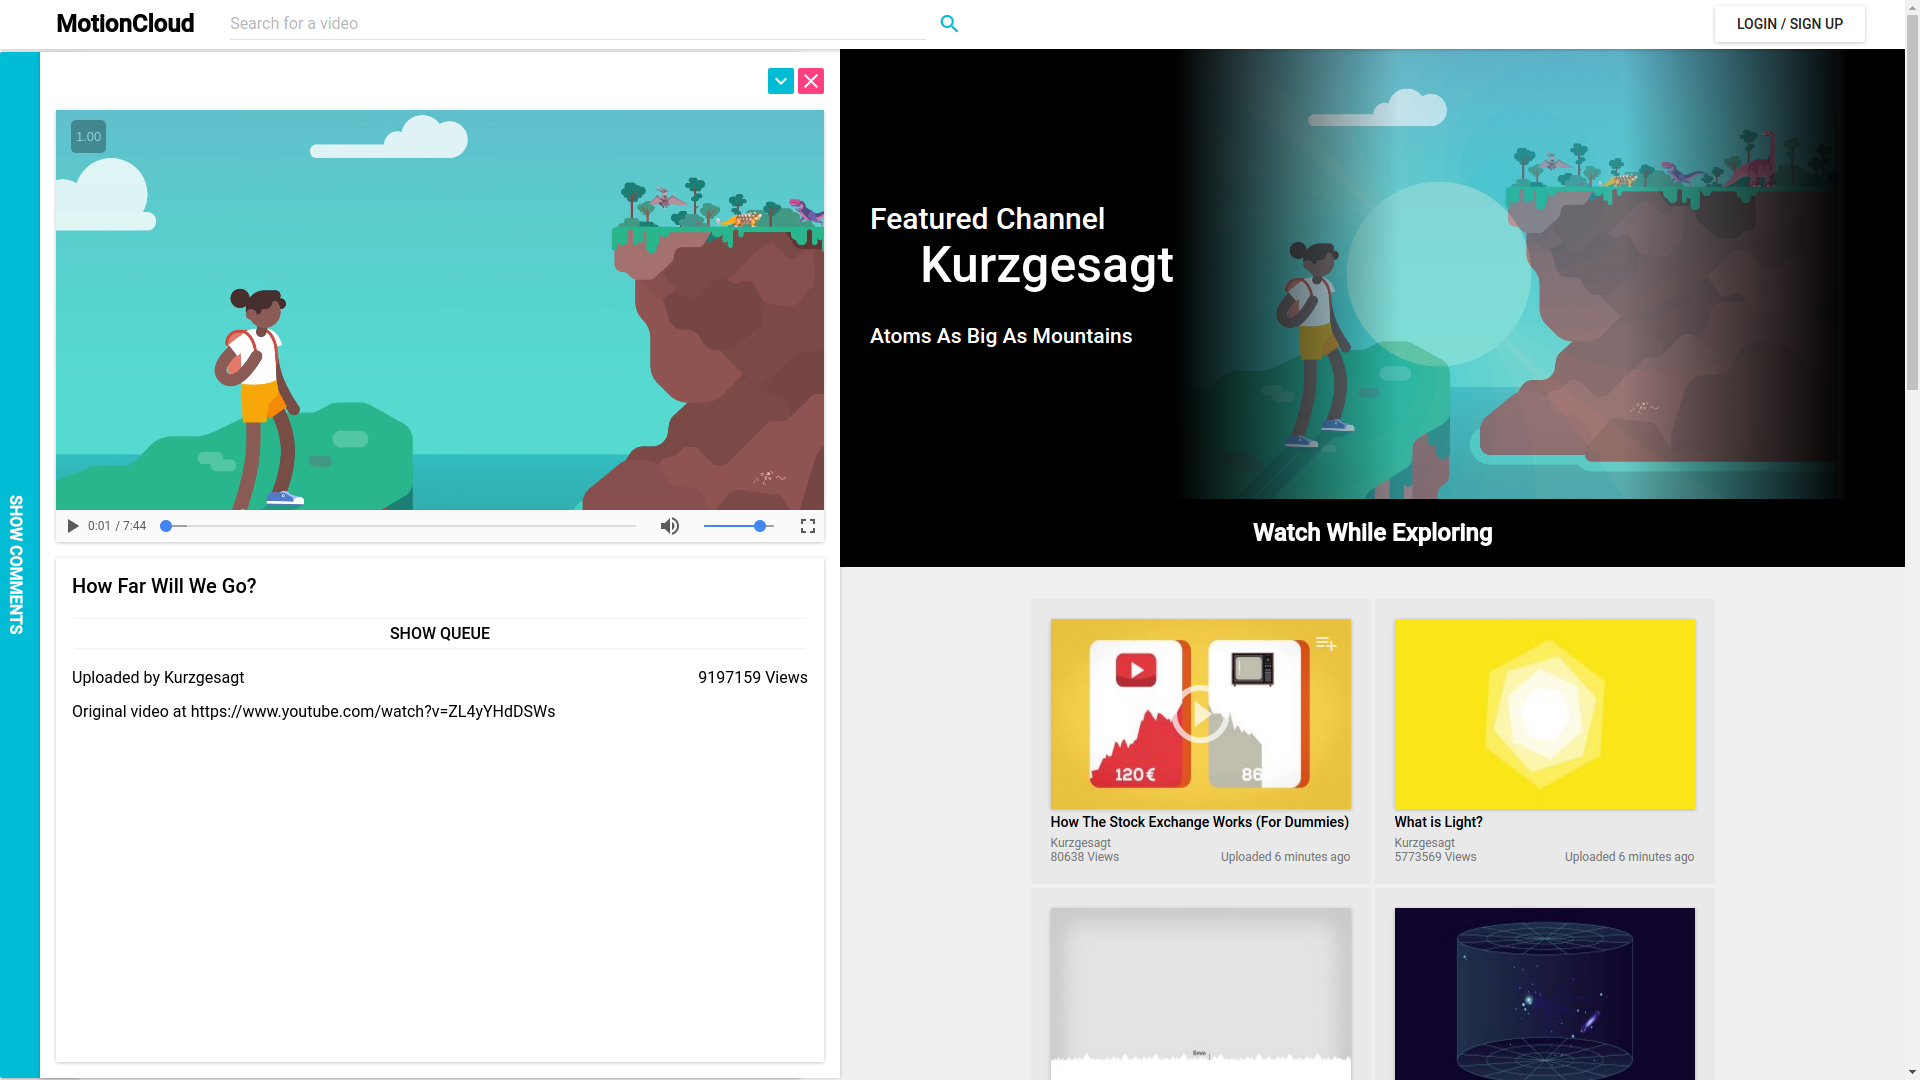Screen dimensions: 1920x1080
Task: Click the LOGIN / SIGN UP button
Action: tap(1789, 24)
